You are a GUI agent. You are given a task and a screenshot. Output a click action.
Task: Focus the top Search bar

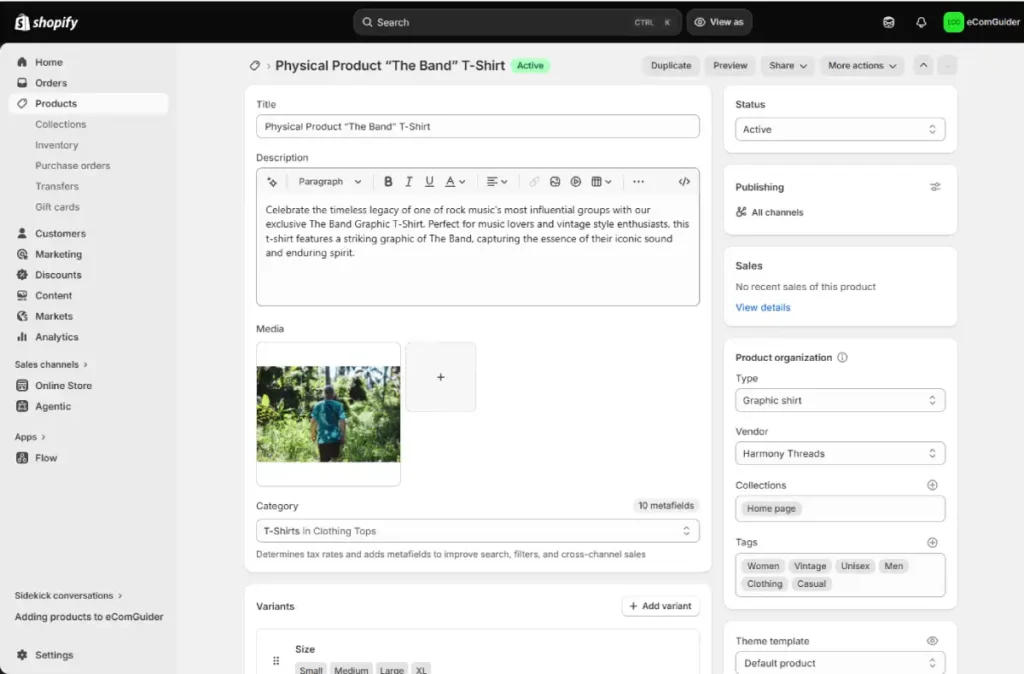tap(517, 22)
